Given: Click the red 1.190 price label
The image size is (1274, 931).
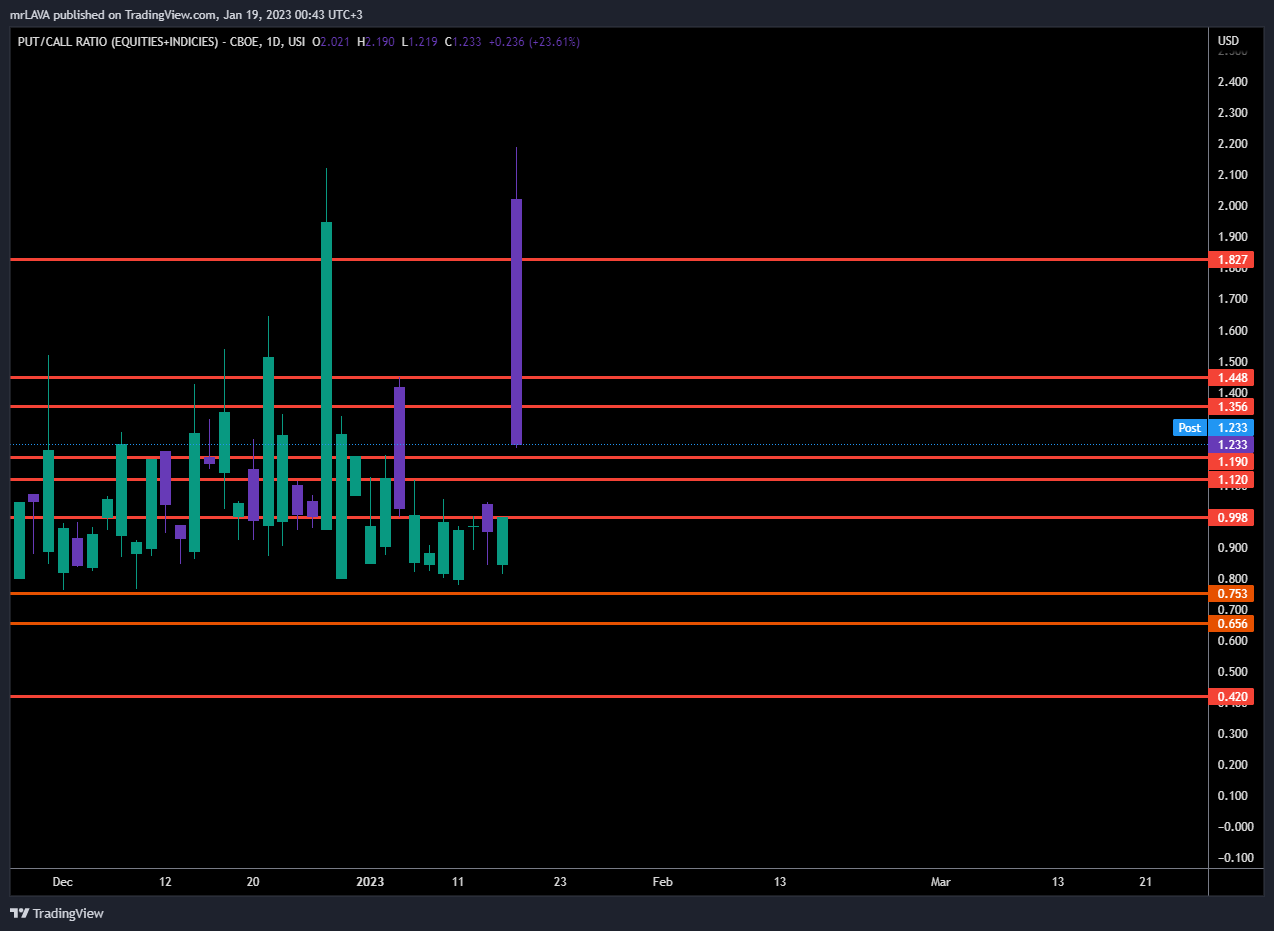Looking at the screenshot, I should 1230,462.
